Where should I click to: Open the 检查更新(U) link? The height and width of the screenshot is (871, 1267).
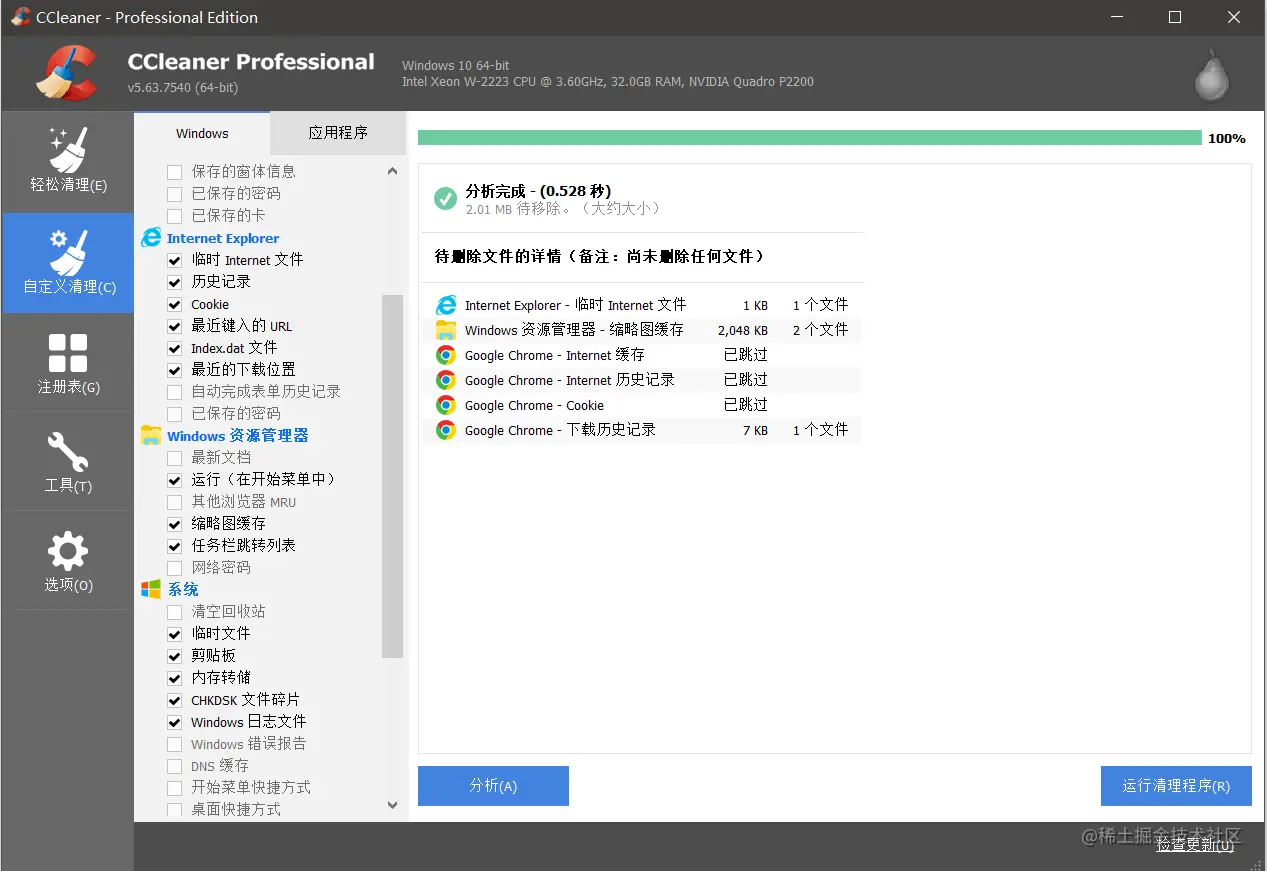tap(1195, 845)
